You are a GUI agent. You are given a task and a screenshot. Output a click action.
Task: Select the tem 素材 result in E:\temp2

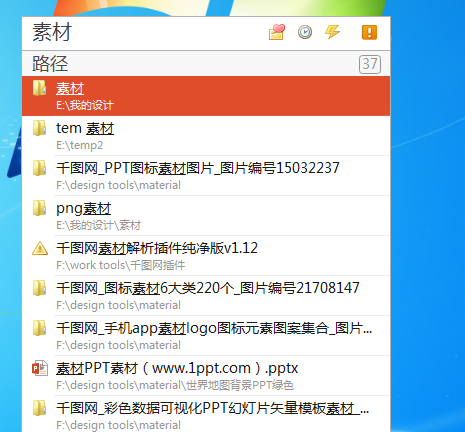pyautogui.click(x=206, y=136)
